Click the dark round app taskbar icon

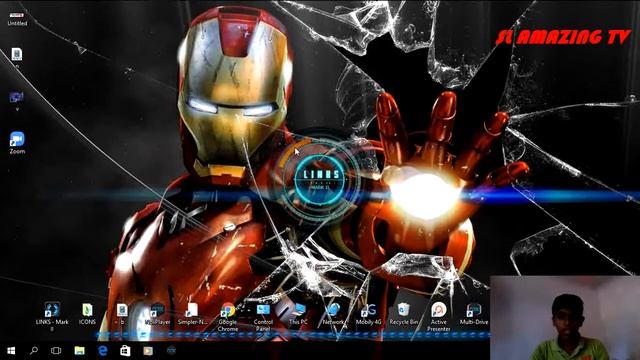click(171, 351)
